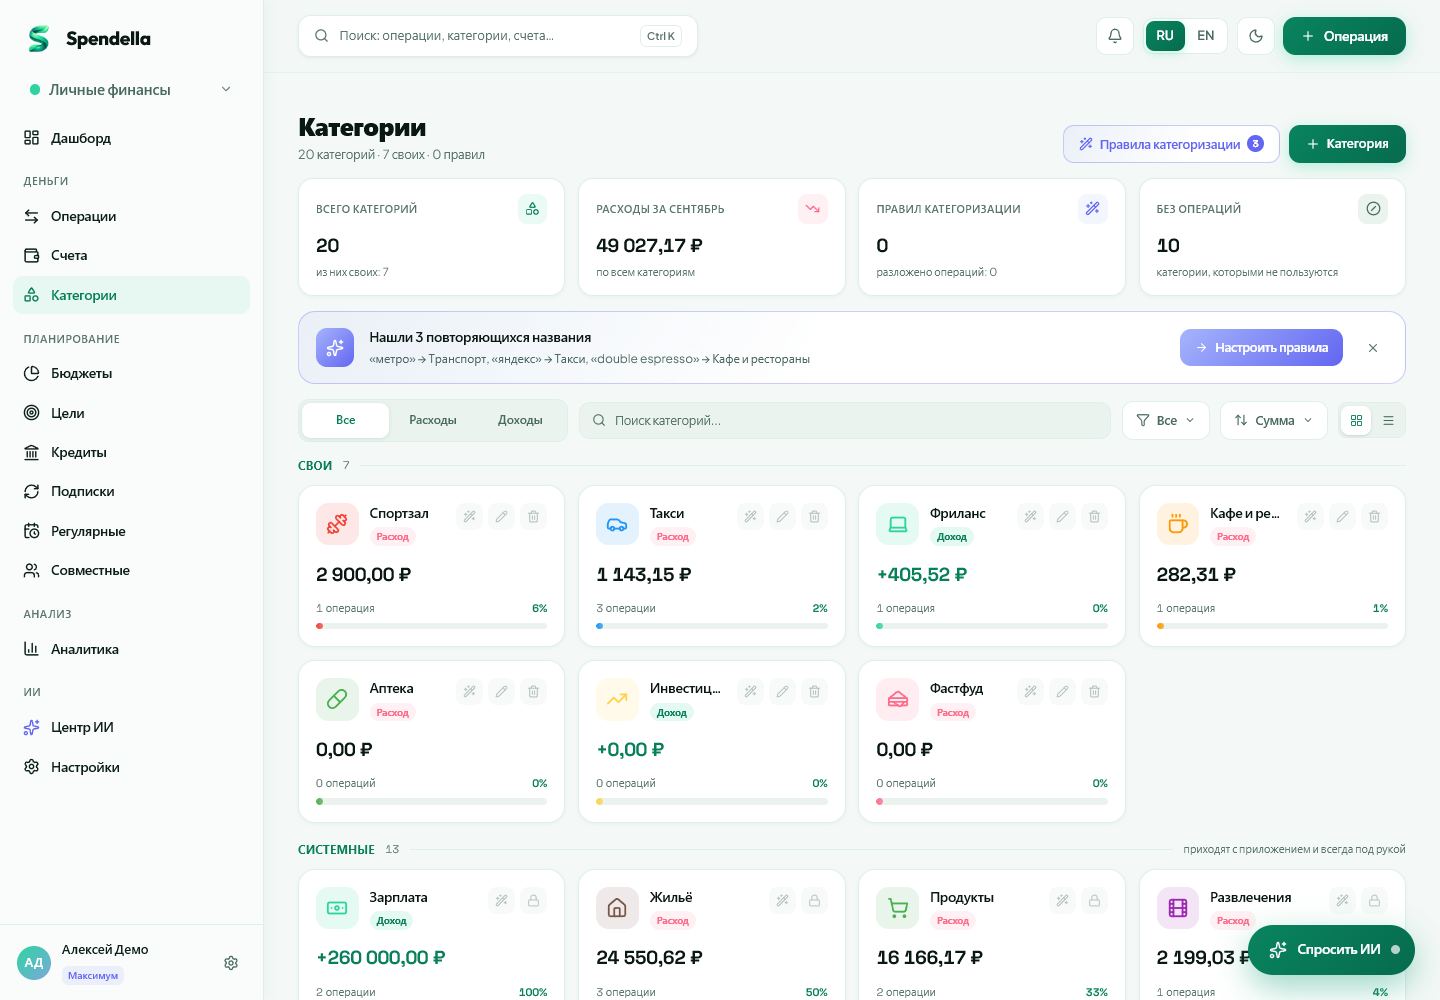Edit Кафе и рестораны category pencil icon
Screen dimensions: 1440x1000
1342,517
